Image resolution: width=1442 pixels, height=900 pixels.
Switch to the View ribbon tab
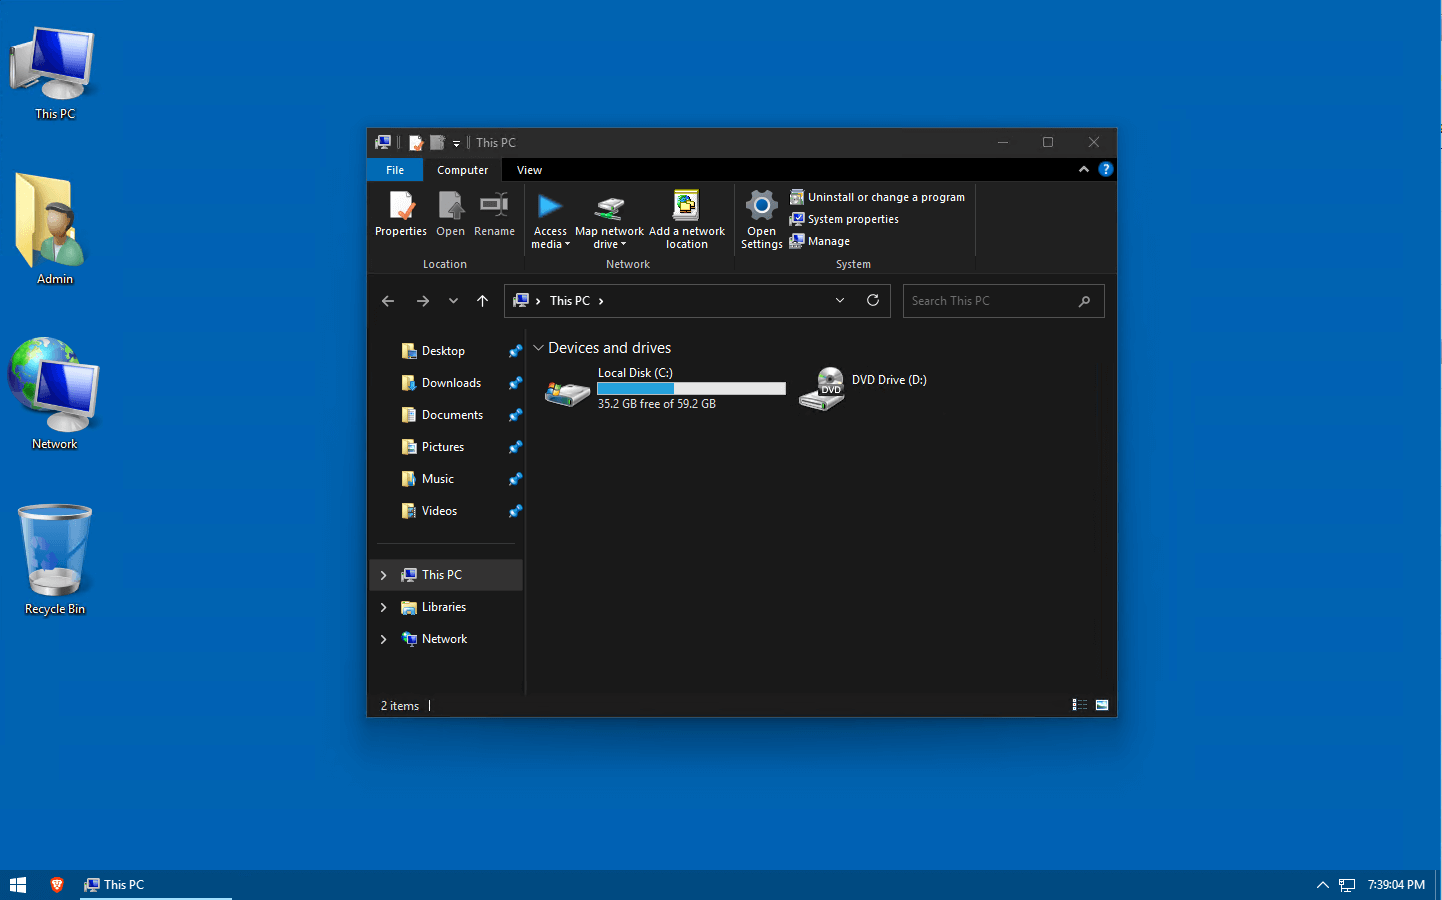tap(529, 170)
